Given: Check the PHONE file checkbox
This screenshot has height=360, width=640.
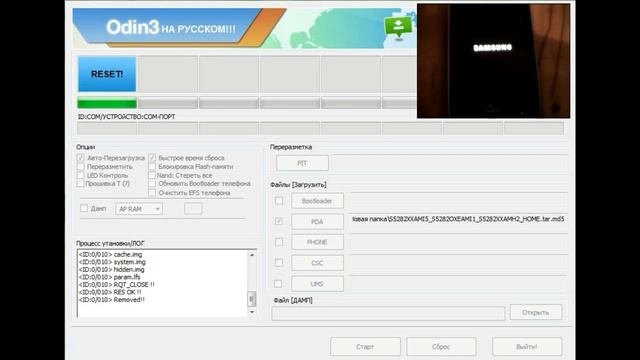Looking at the screenshot, I should 279,242.
